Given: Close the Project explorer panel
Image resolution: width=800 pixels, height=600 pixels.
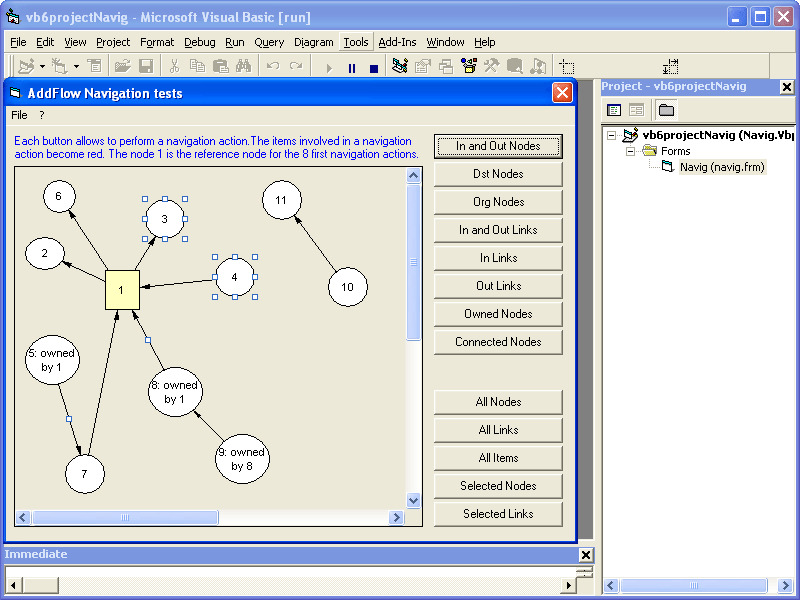Looking at the screenshot, I should [787, 87].
